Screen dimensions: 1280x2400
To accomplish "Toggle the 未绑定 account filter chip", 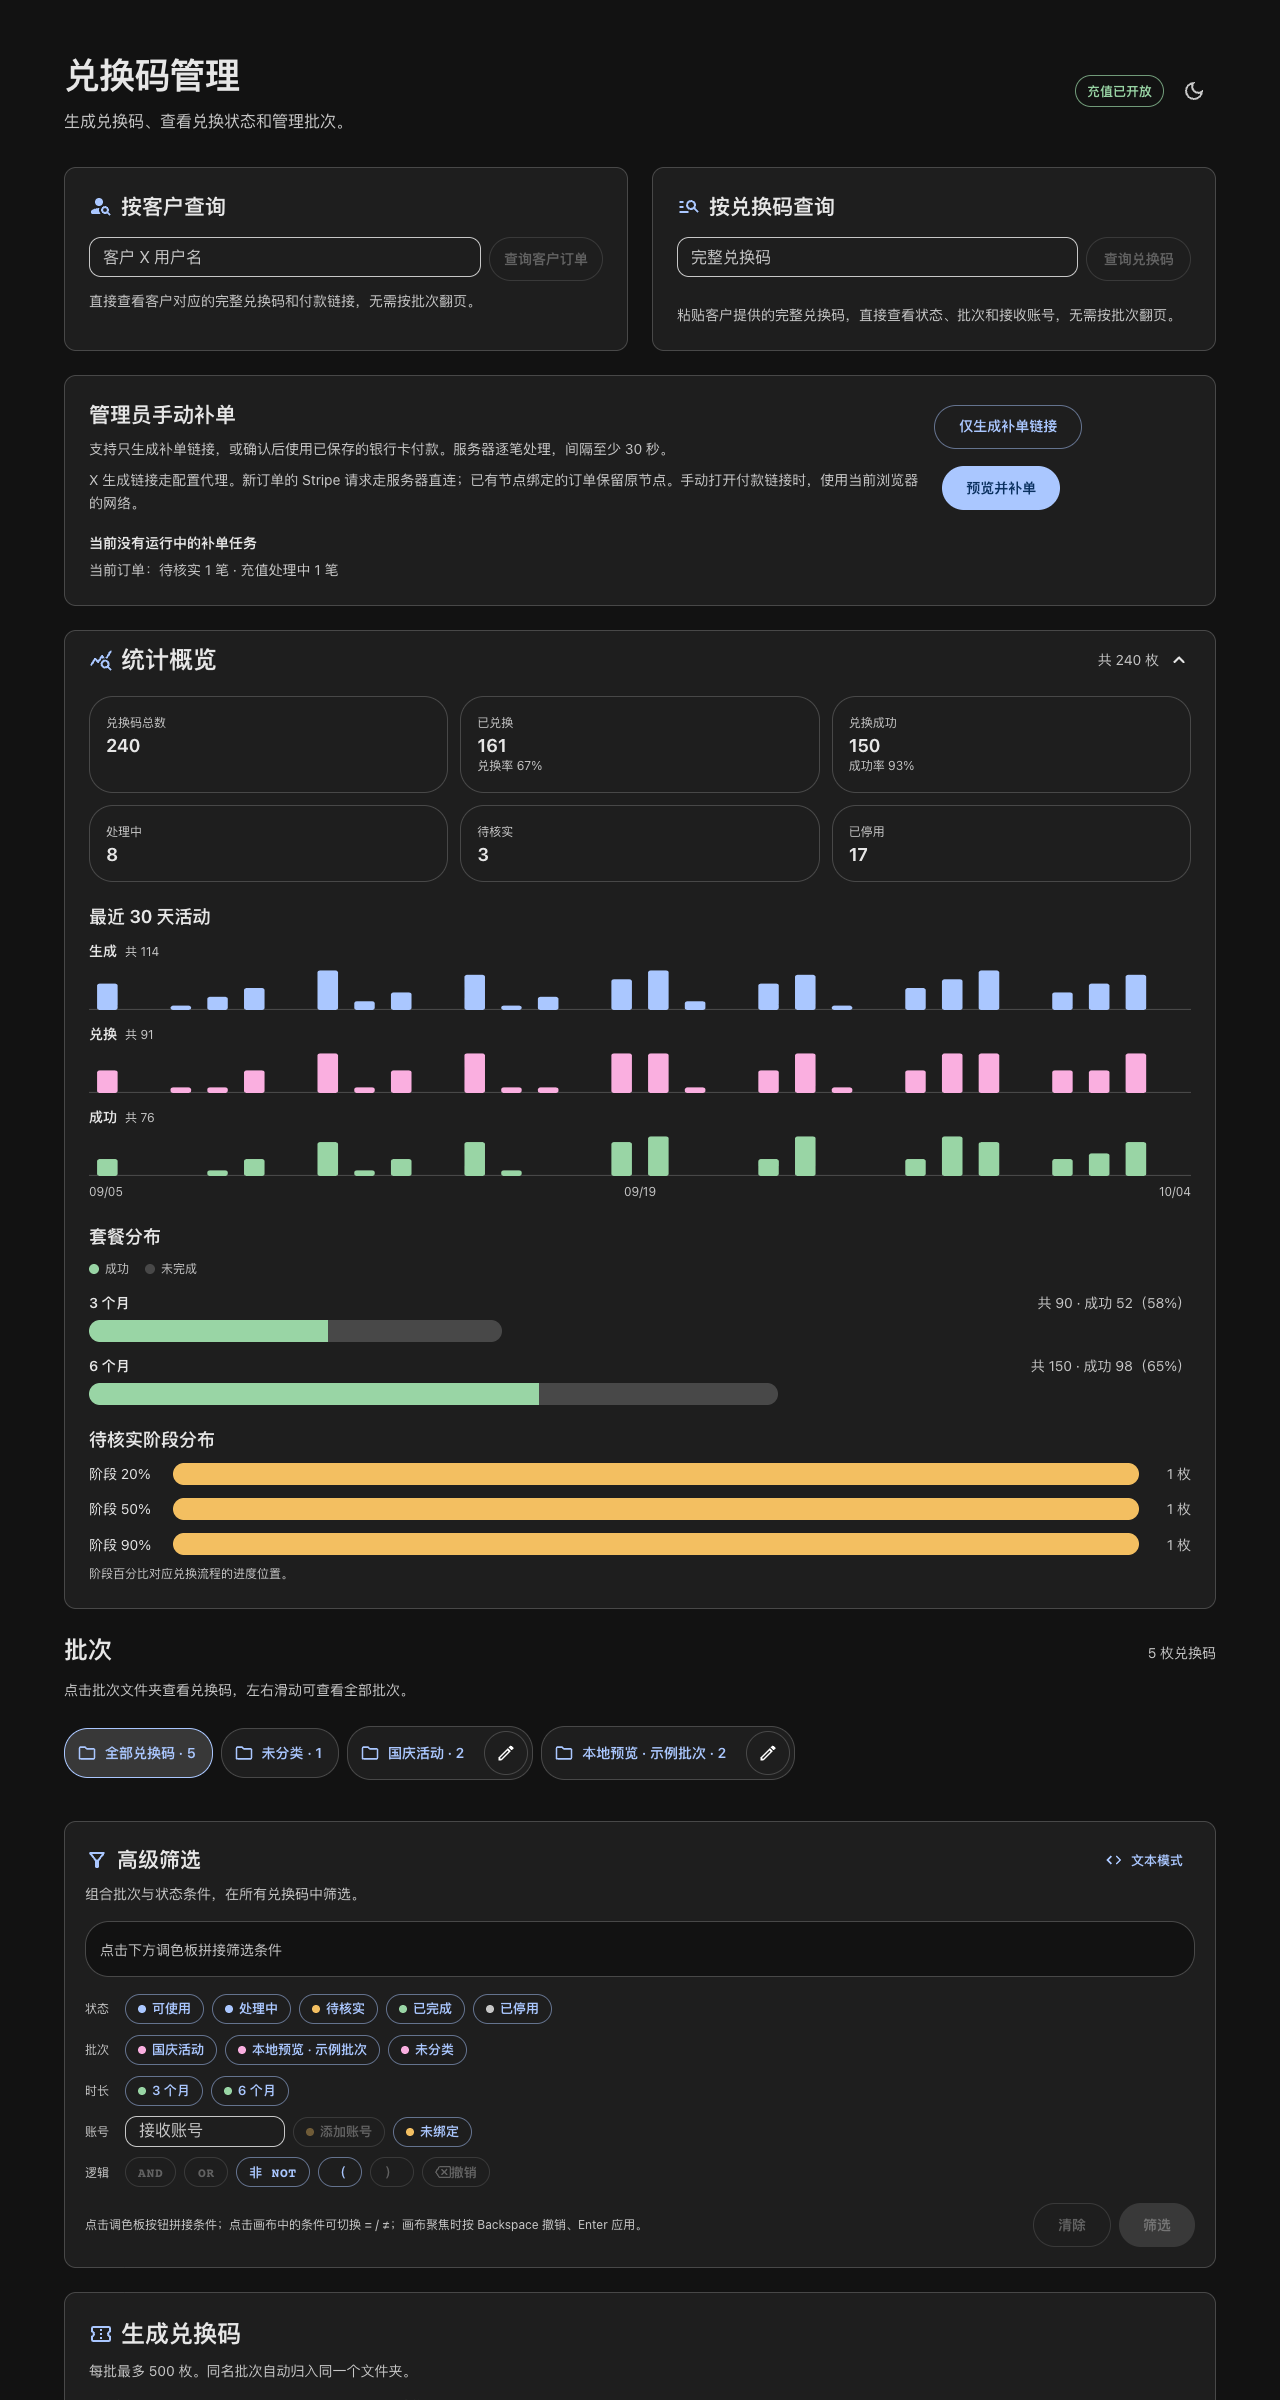I will [432, 2131].
